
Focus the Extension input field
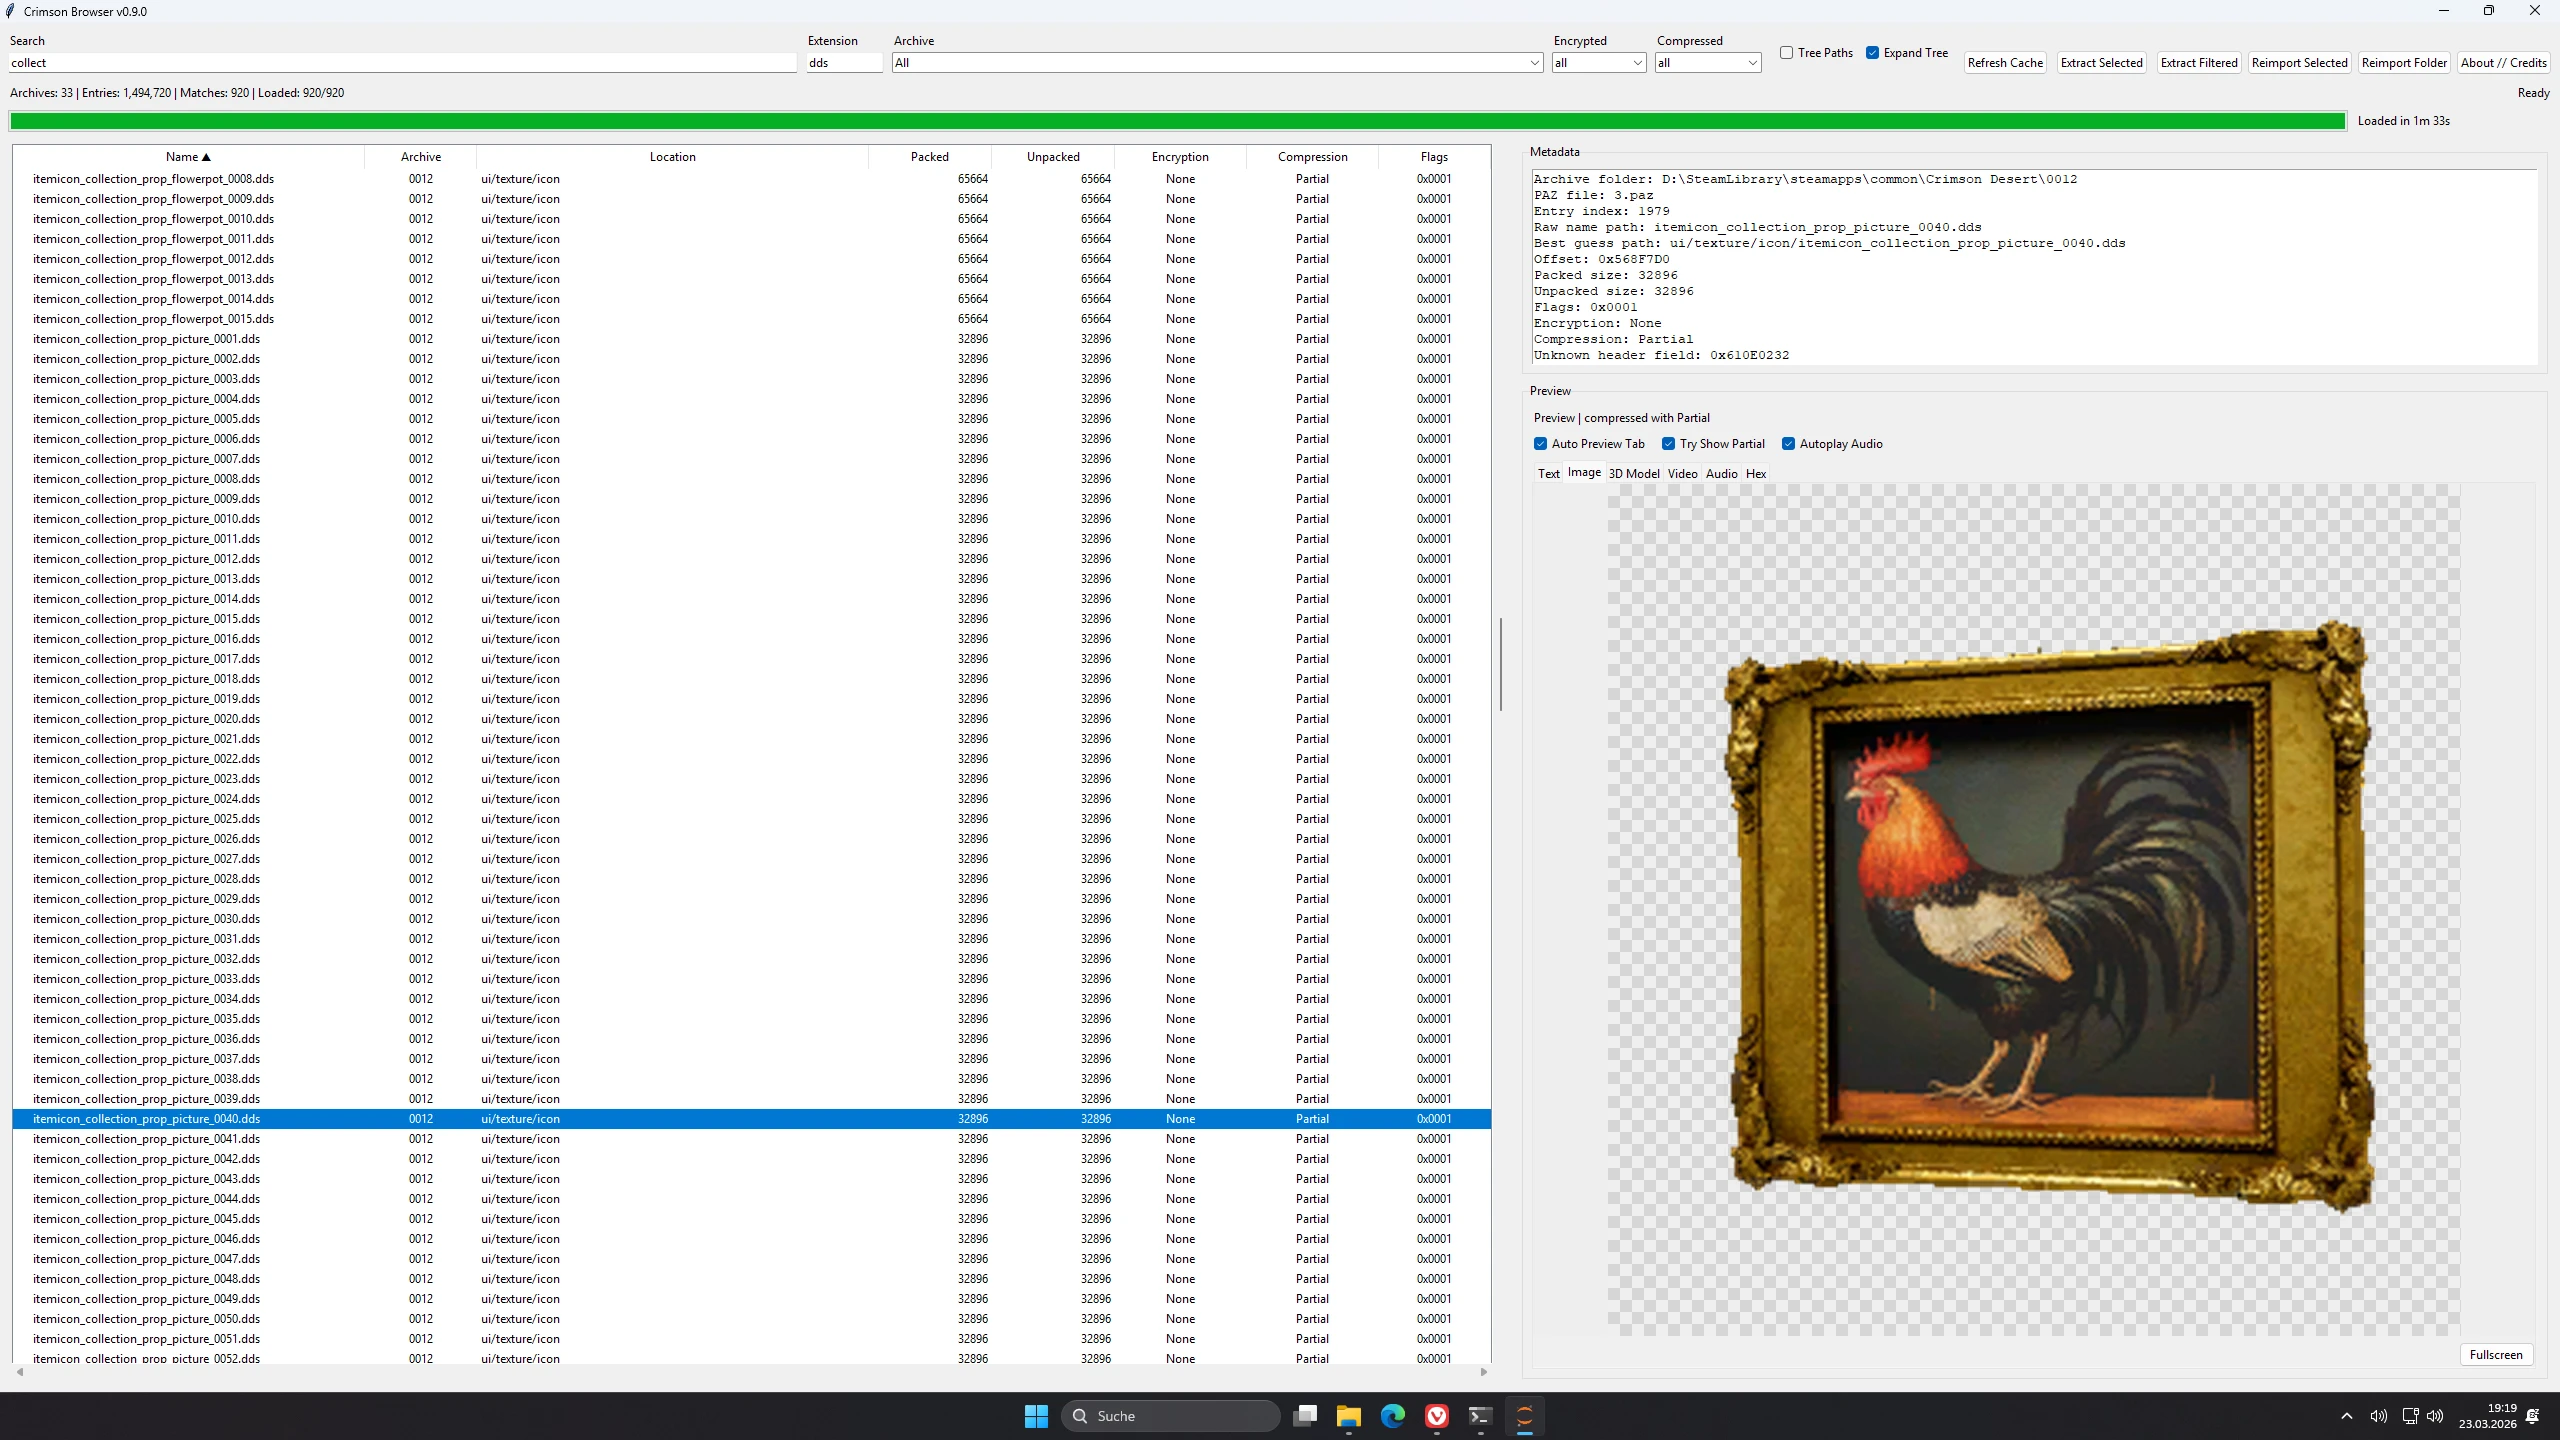(845, 63)
